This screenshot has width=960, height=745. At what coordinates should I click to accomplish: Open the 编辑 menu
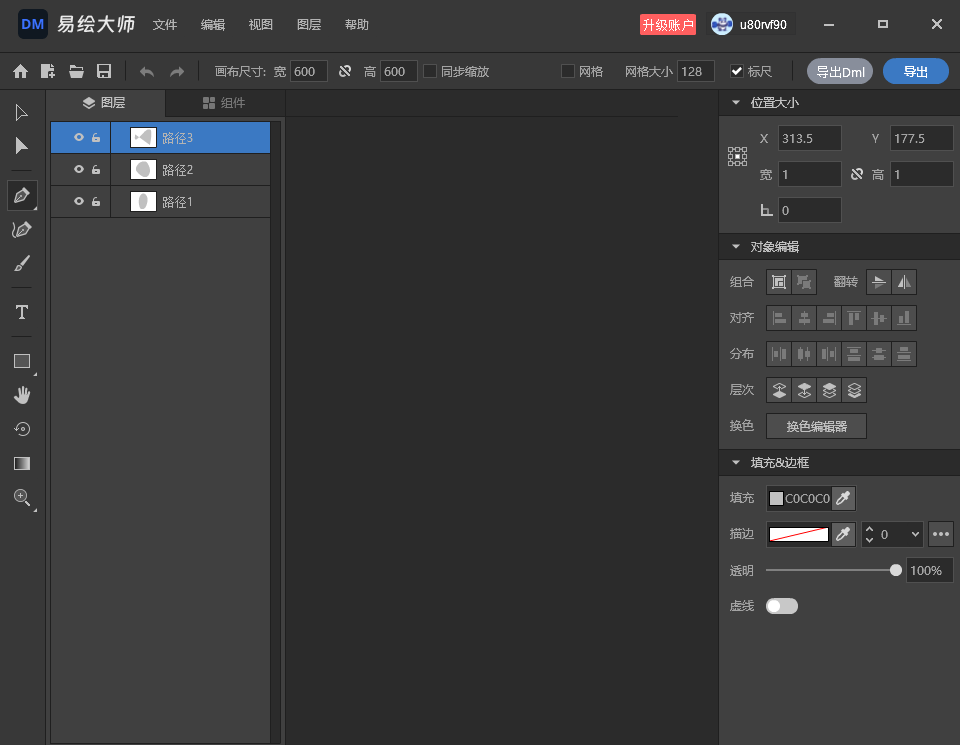coord(212,24)
